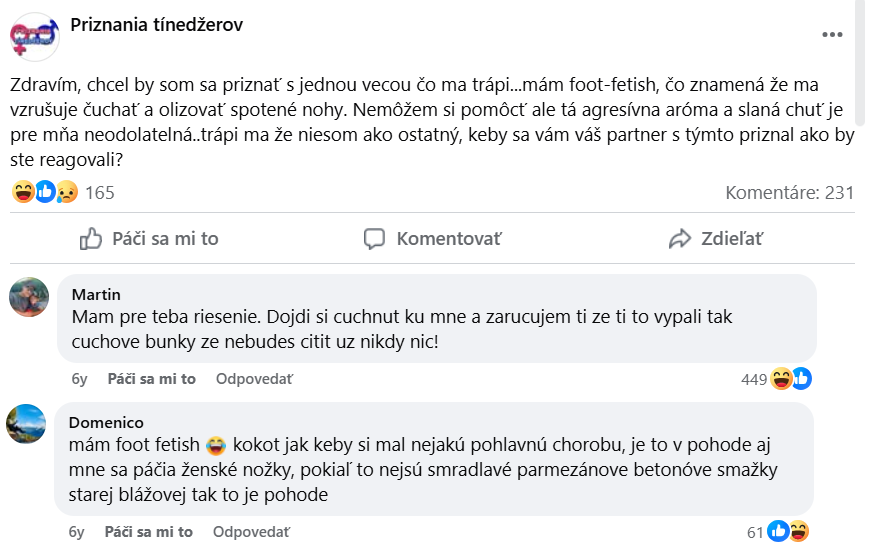The image size is (869, 555).
Task: Click the 6y timestamp on Martin's comment
Action: 80,379
